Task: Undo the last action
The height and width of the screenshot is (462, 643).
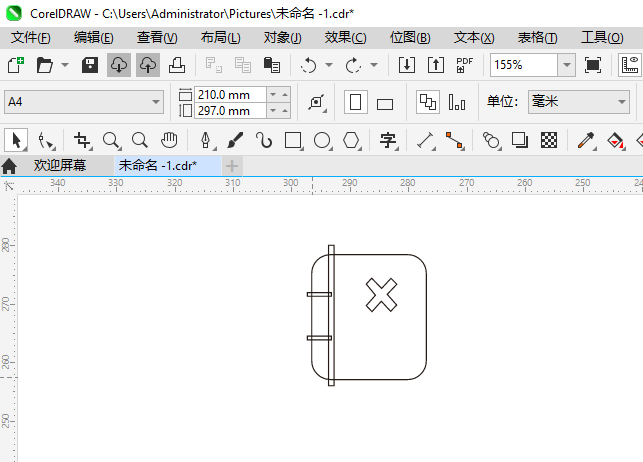Action: click(x=308, y=65)
